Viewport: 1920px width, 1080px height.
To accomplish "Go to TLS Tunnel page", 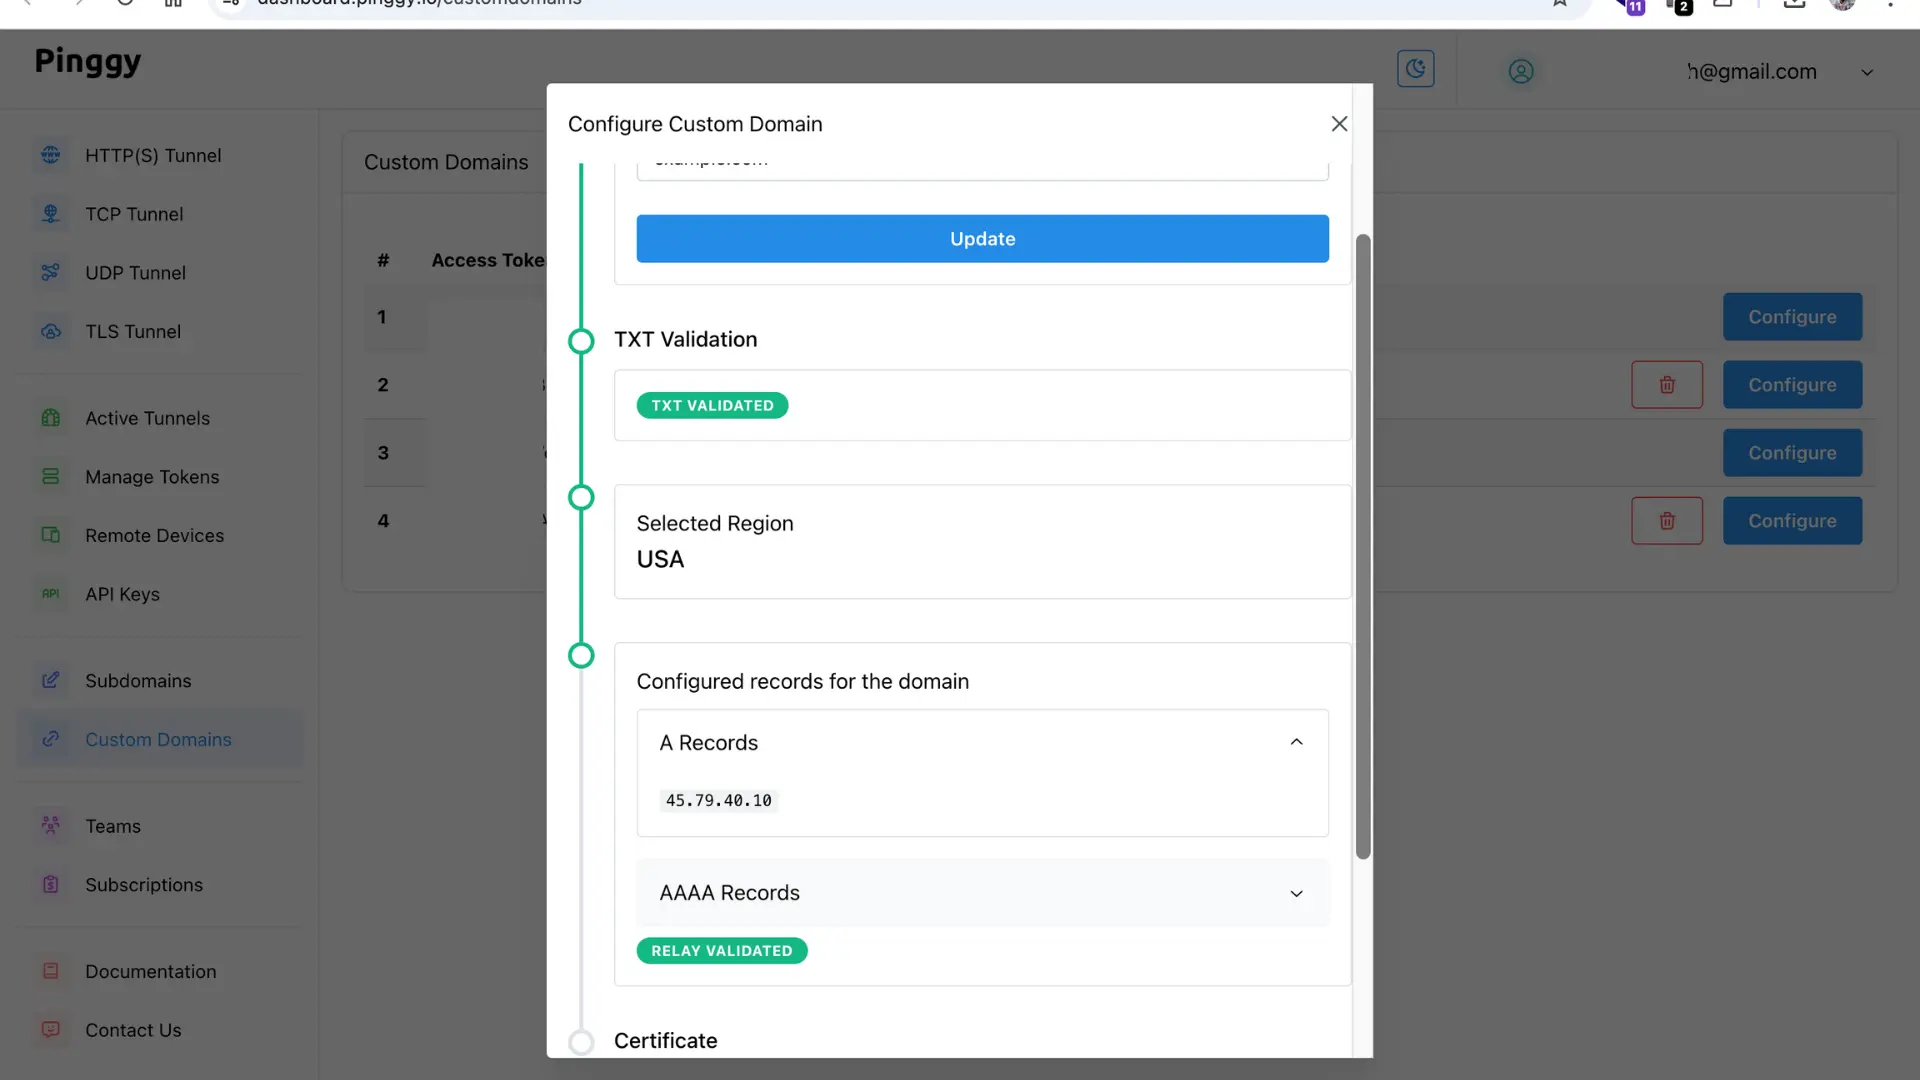I will [x=133, y=331].
